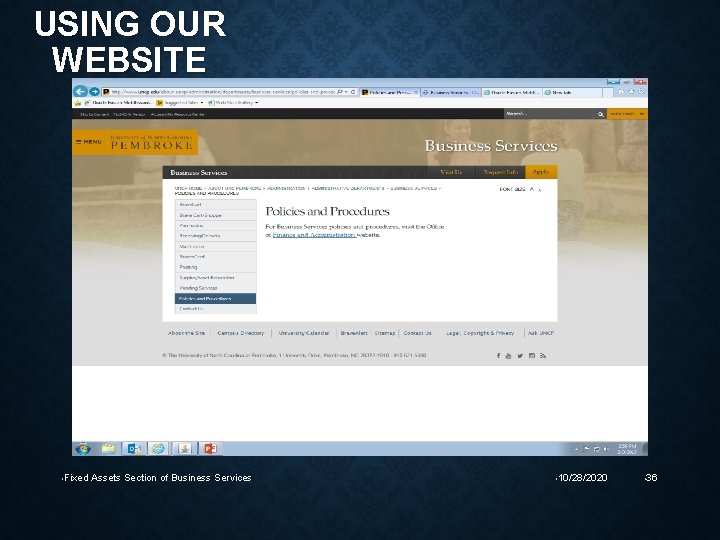The image size is (720, 540).
Task: Click the refresh icon in address bar
Action: click(x=353, y=92)
